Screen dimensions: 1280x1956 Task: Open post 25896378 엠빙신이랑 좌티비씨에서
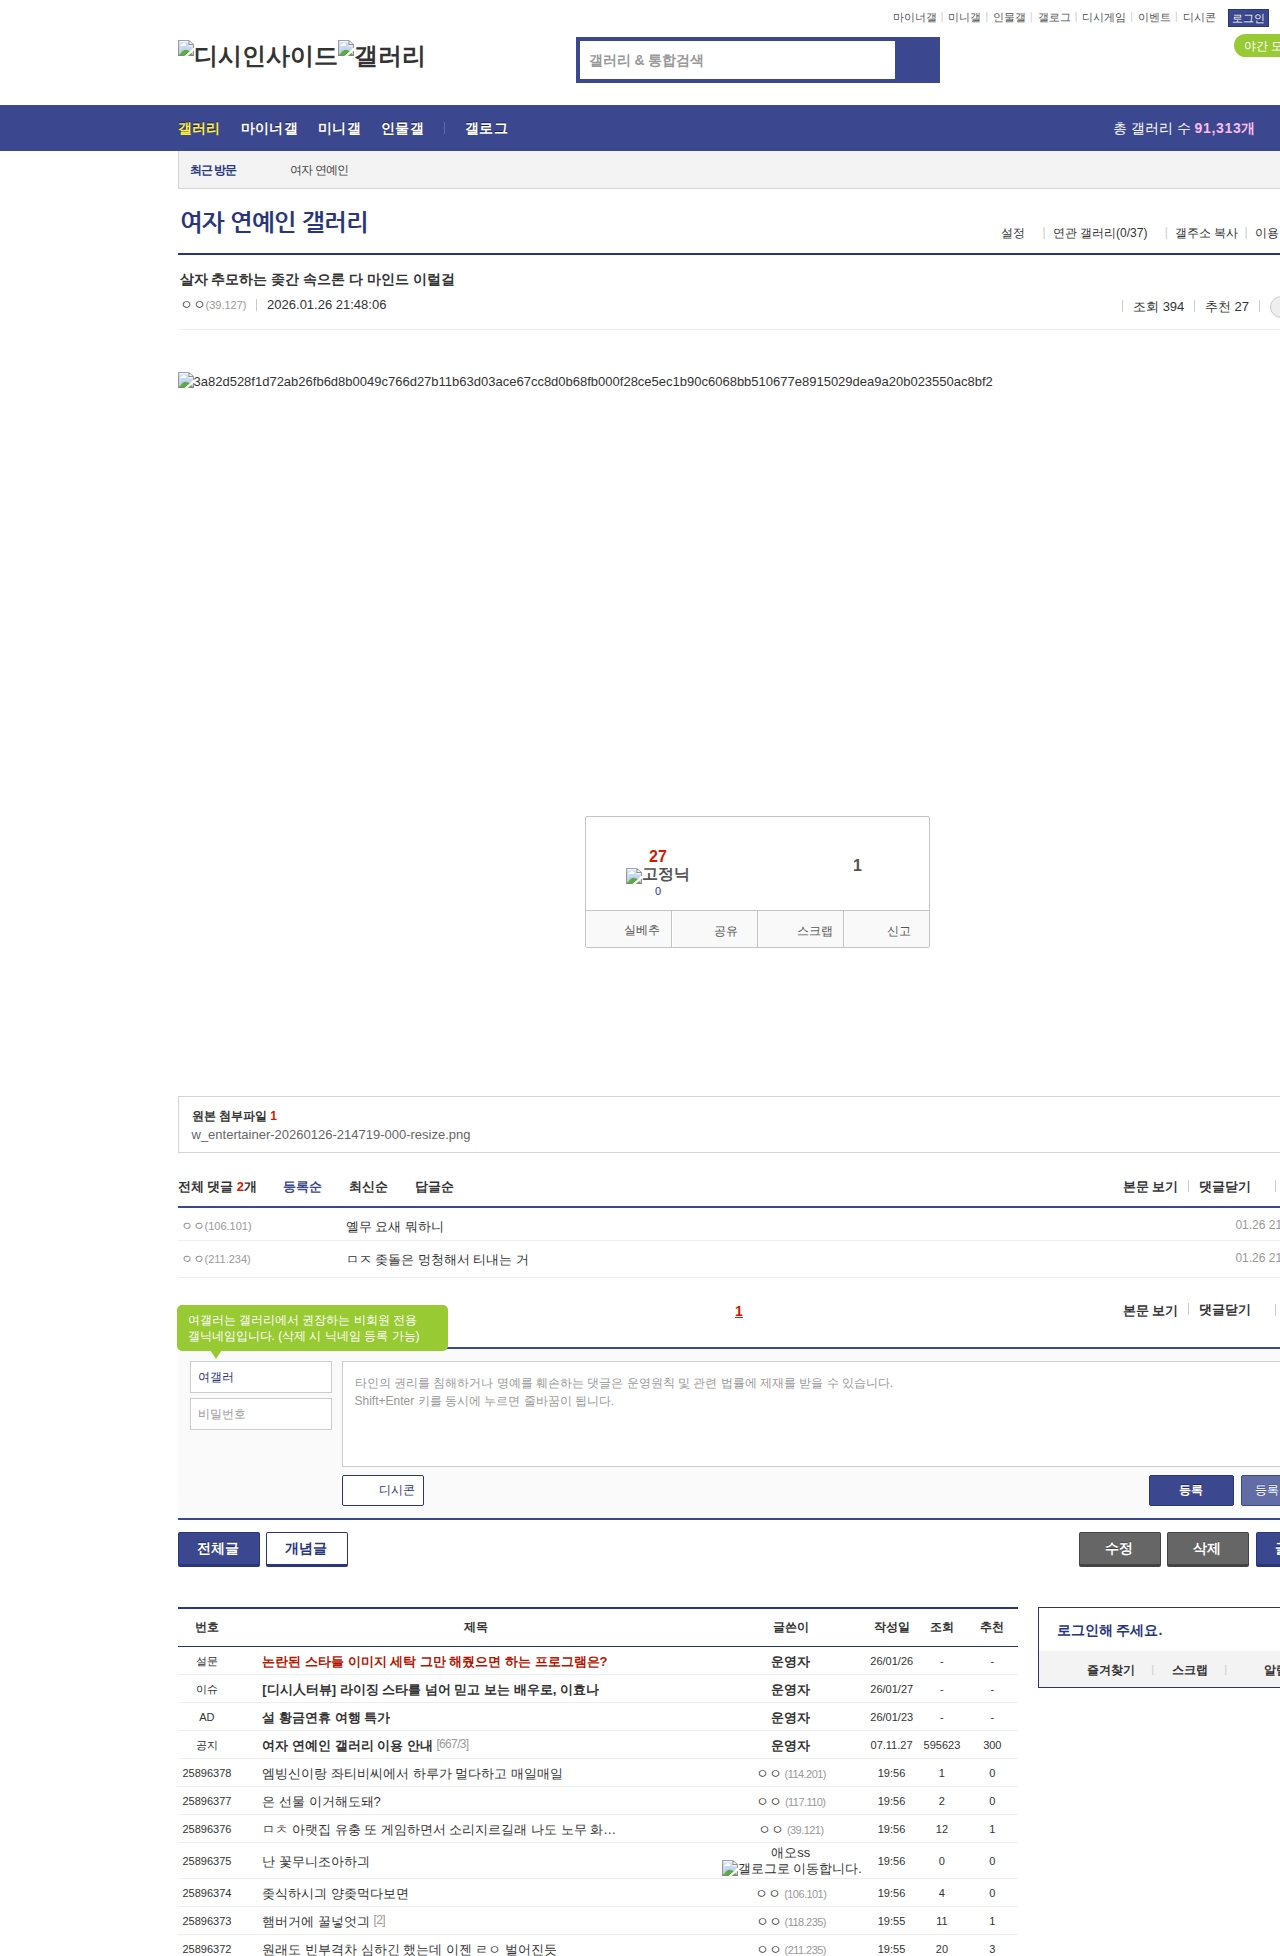coord(412,1773)
